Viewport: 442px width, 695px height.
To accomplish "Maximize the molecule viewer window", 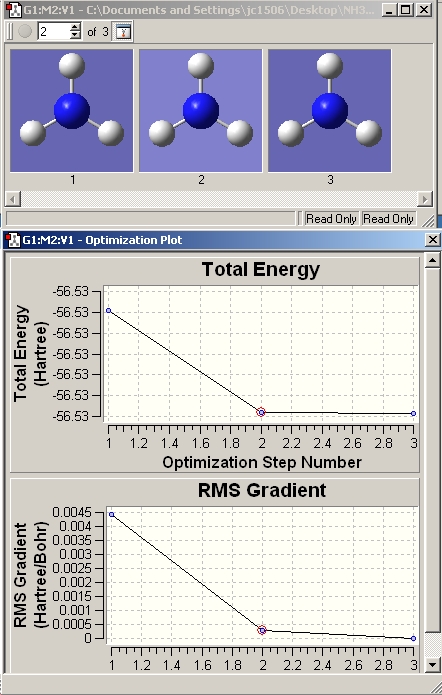I will pyautogui.click(x=405, y=10).
